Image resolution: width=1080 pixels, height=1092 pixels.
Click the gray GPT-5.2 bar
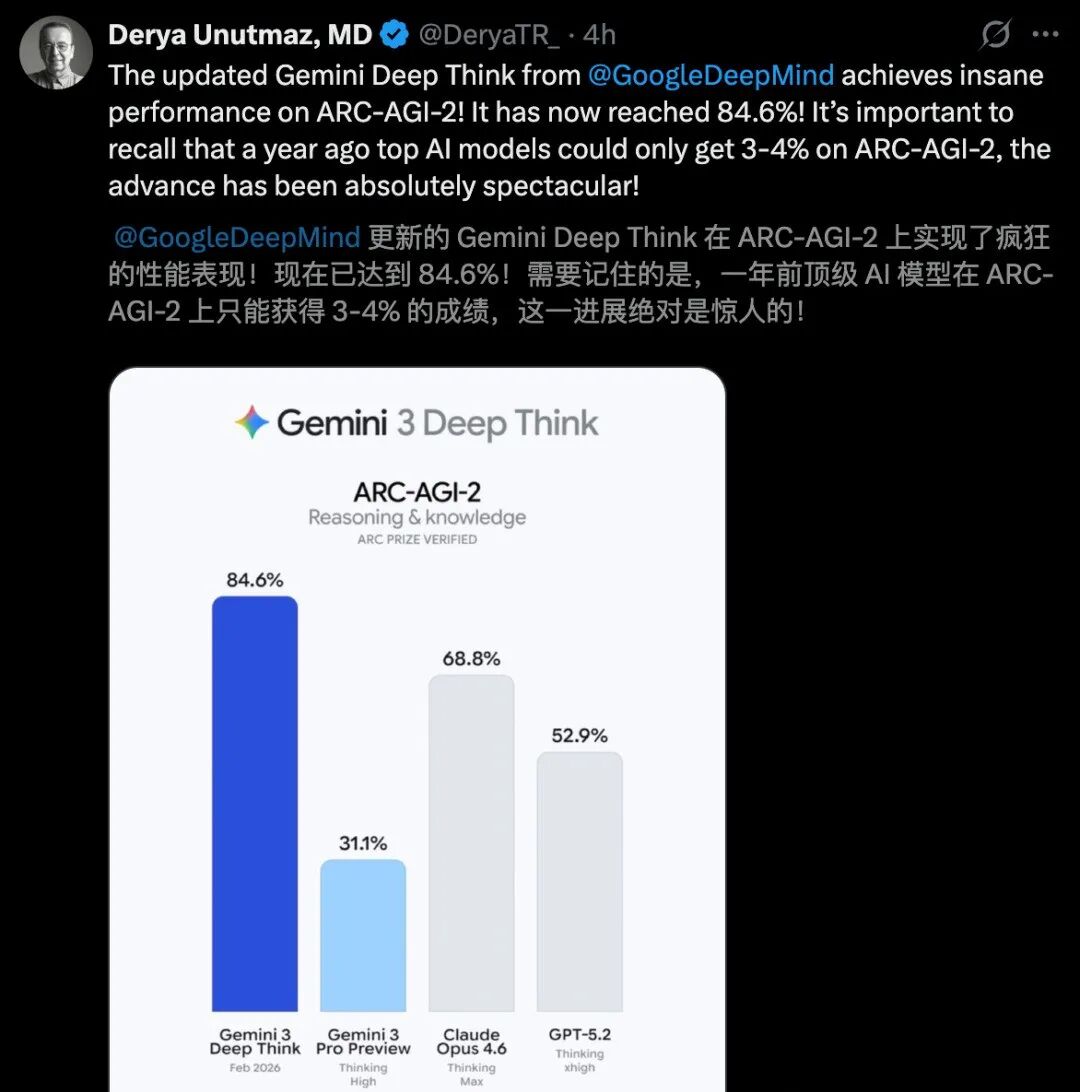tap(579, 881)
